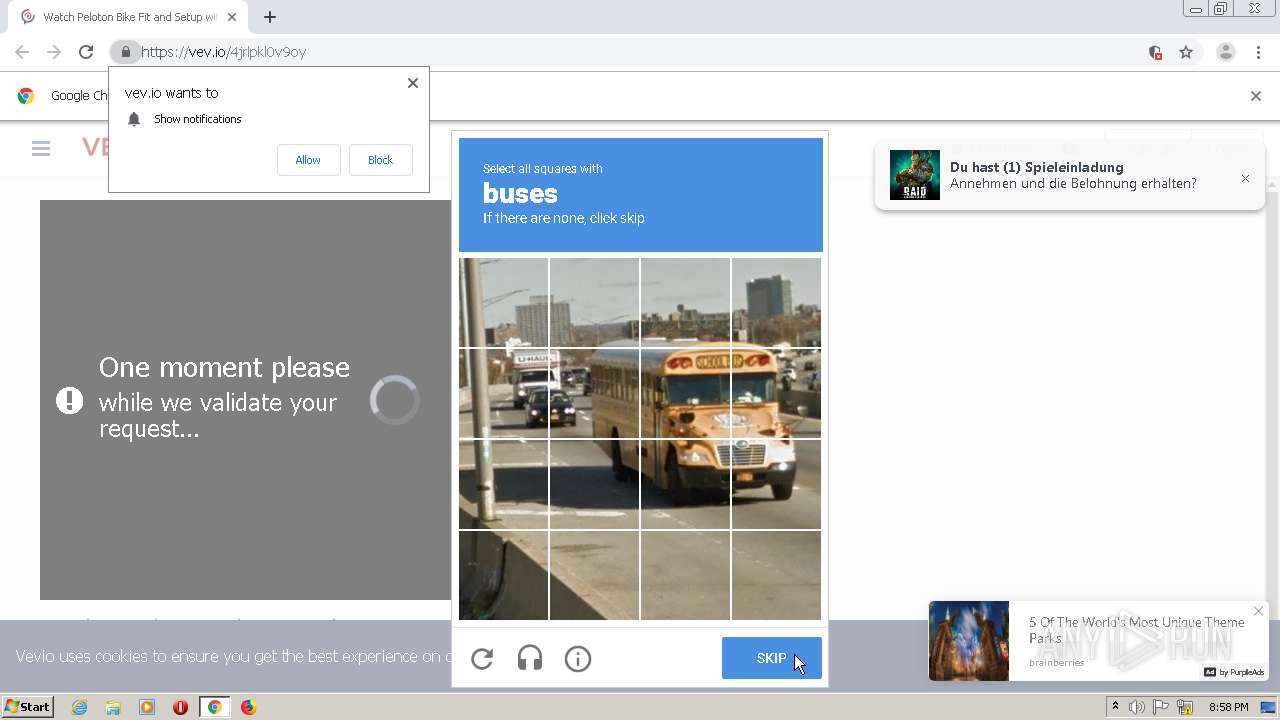Open Windows Explorer from the taskbar
The height and width of the screenshot is (720, 1280).
click(x=113, y=707)
